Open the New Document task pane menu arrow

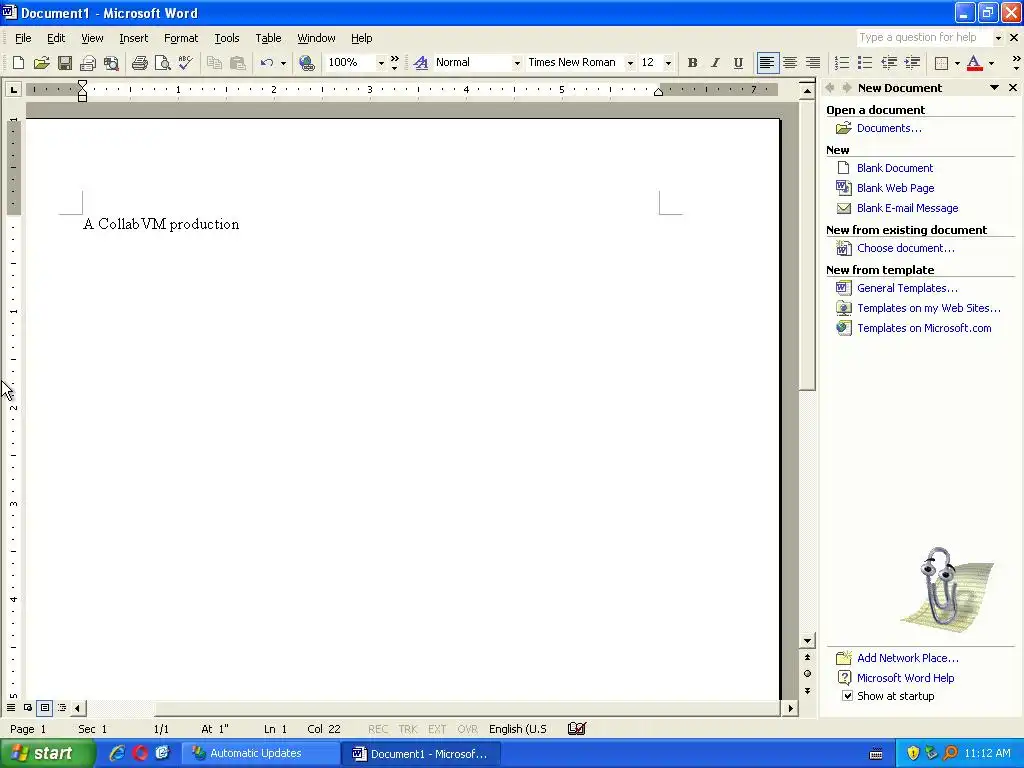tap(994, 88)
